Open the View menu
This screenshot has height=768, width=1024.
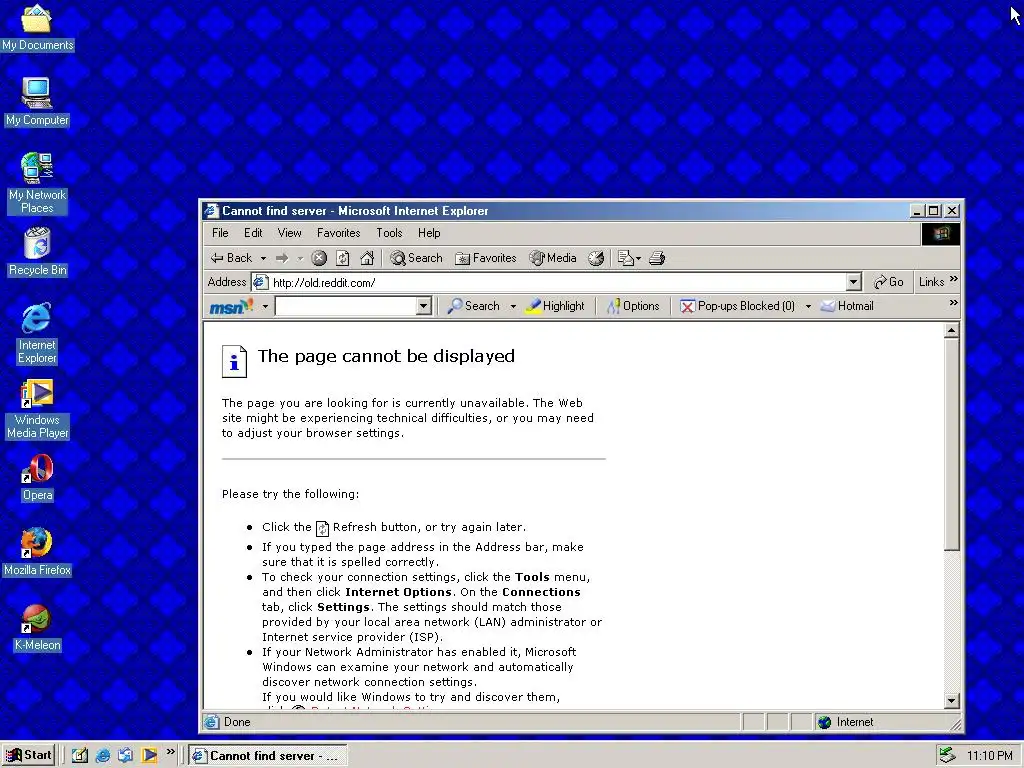[289, 233]
